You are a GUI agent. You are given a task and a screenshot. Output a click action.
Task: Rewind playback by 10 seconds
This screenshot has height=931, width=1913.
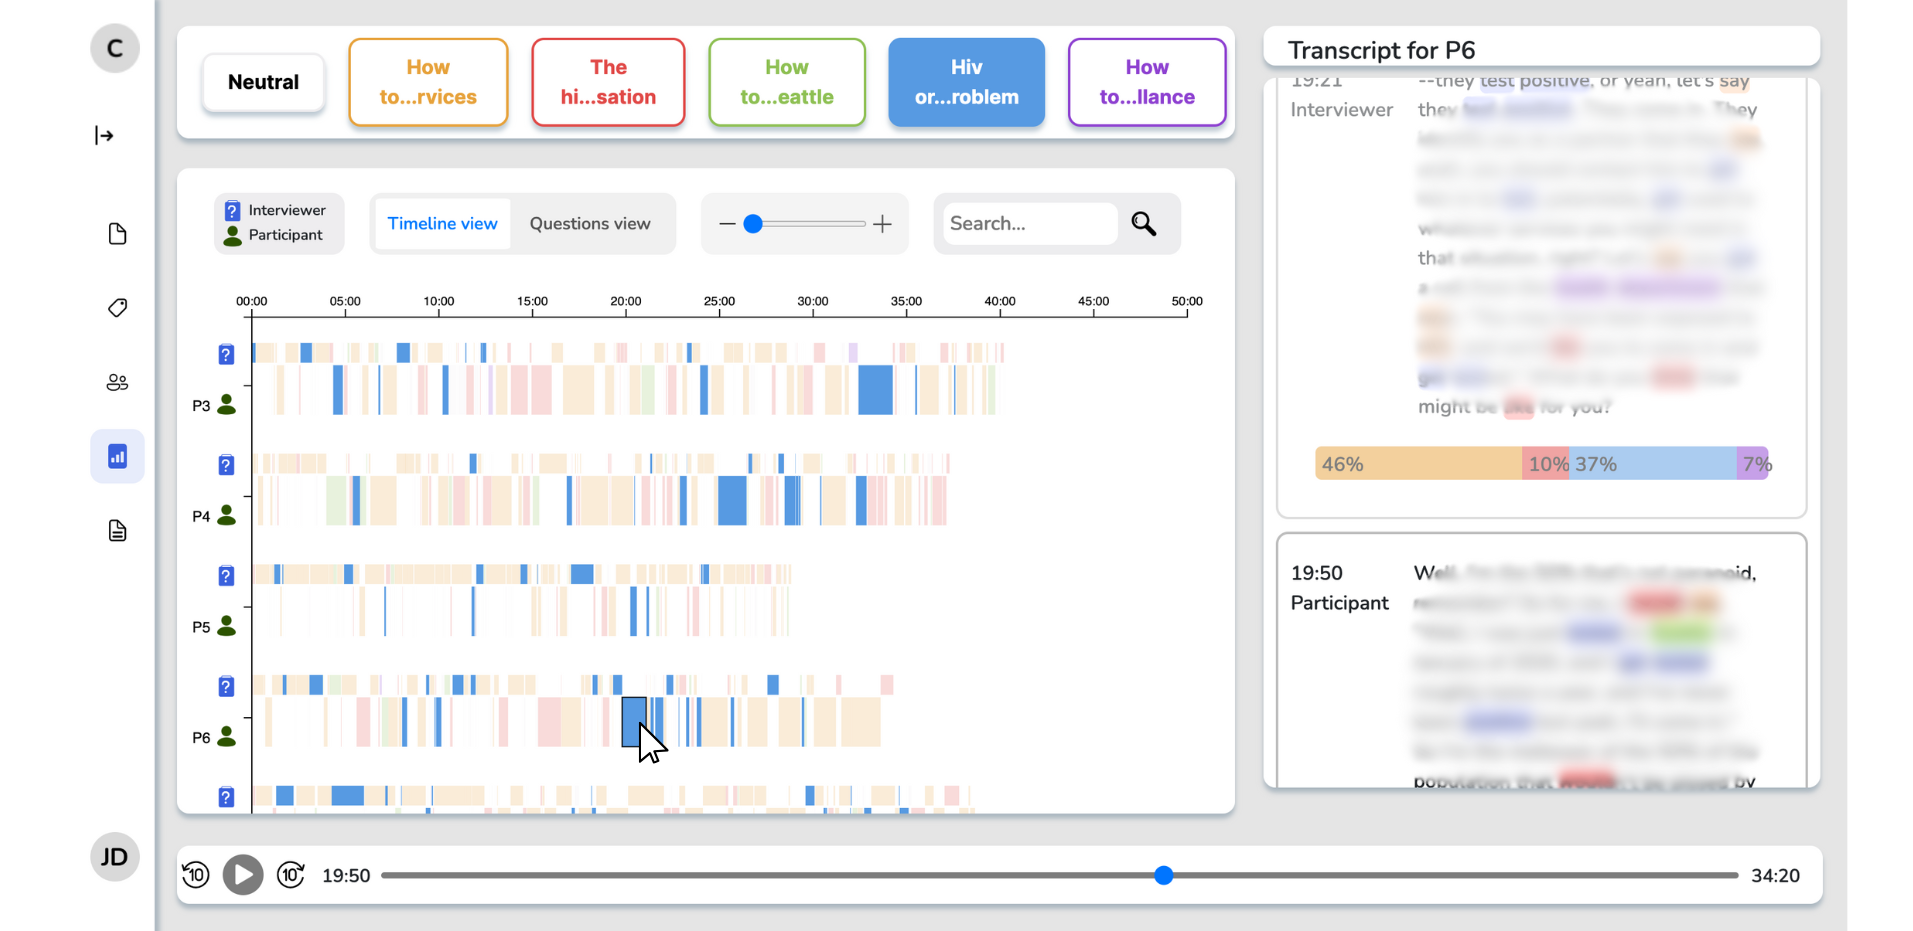(x=196, y=875)
